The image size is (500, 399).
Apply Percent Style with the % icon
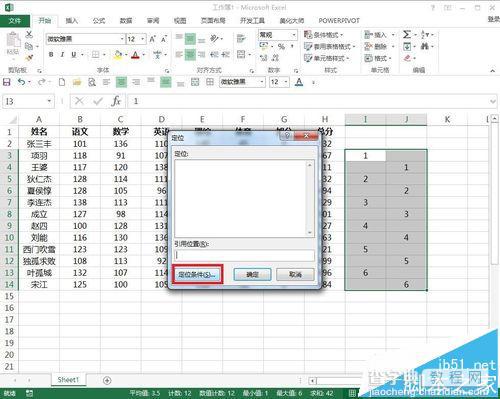click(x=281, y=46)
